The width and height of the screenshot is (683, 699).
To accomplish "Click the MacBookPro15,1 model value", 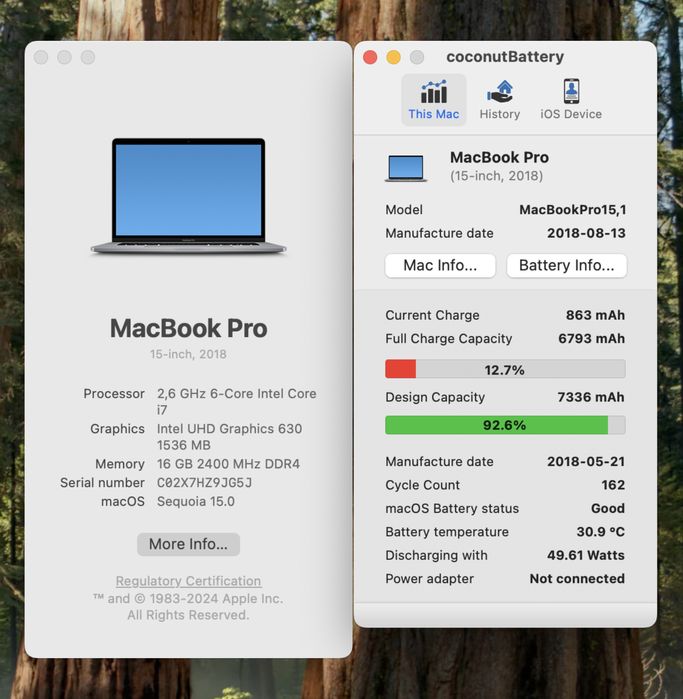I will click(572, 210).
